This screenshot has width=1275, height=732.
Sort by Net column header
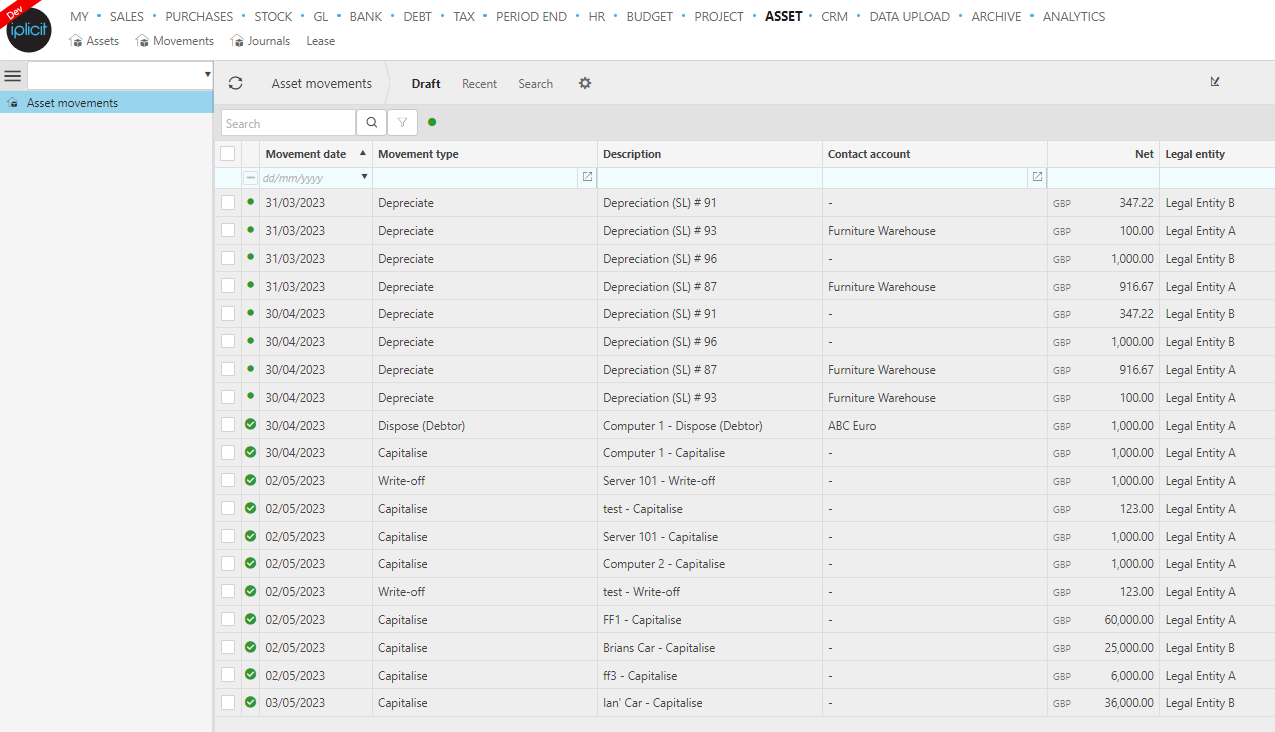(x=1144, y=154)
